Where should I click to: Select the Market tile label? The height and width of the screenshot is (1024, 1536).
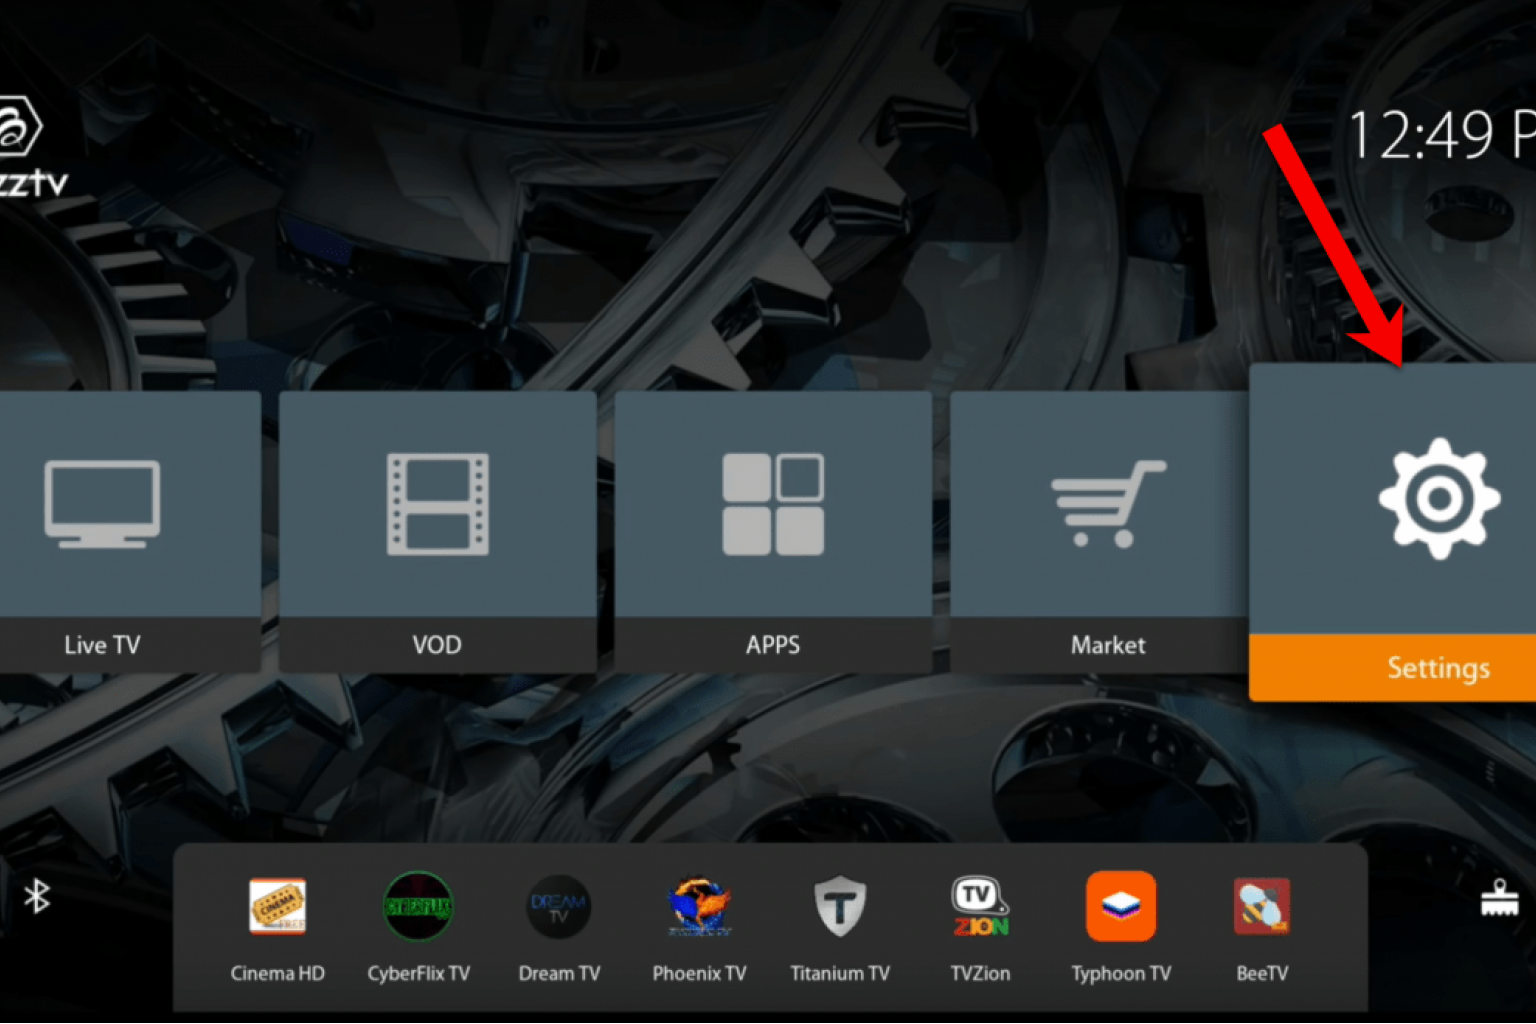tap(1107, 645)
